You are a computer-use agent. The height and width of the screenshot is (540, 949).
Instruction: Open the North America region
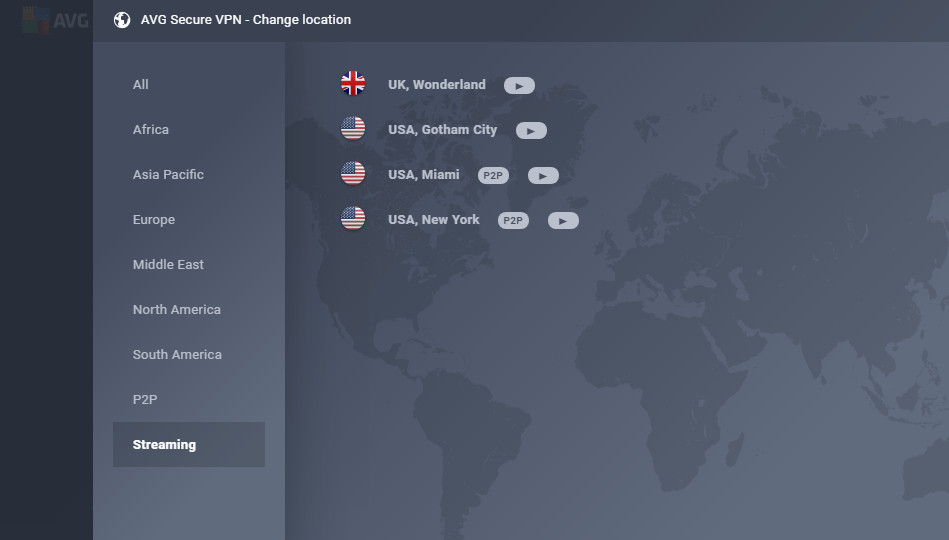[177, 310]
